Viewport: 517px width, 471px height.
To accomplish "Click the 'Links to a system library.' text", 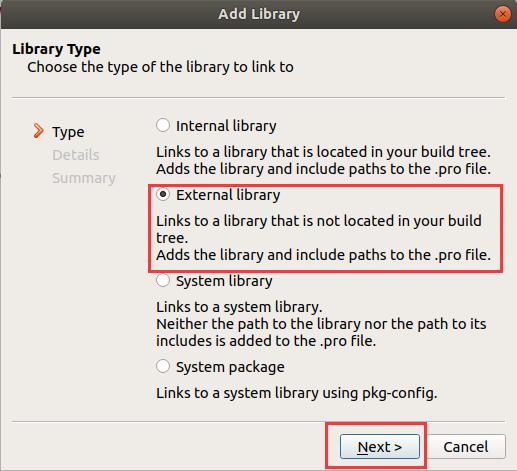I will point(239,307).
